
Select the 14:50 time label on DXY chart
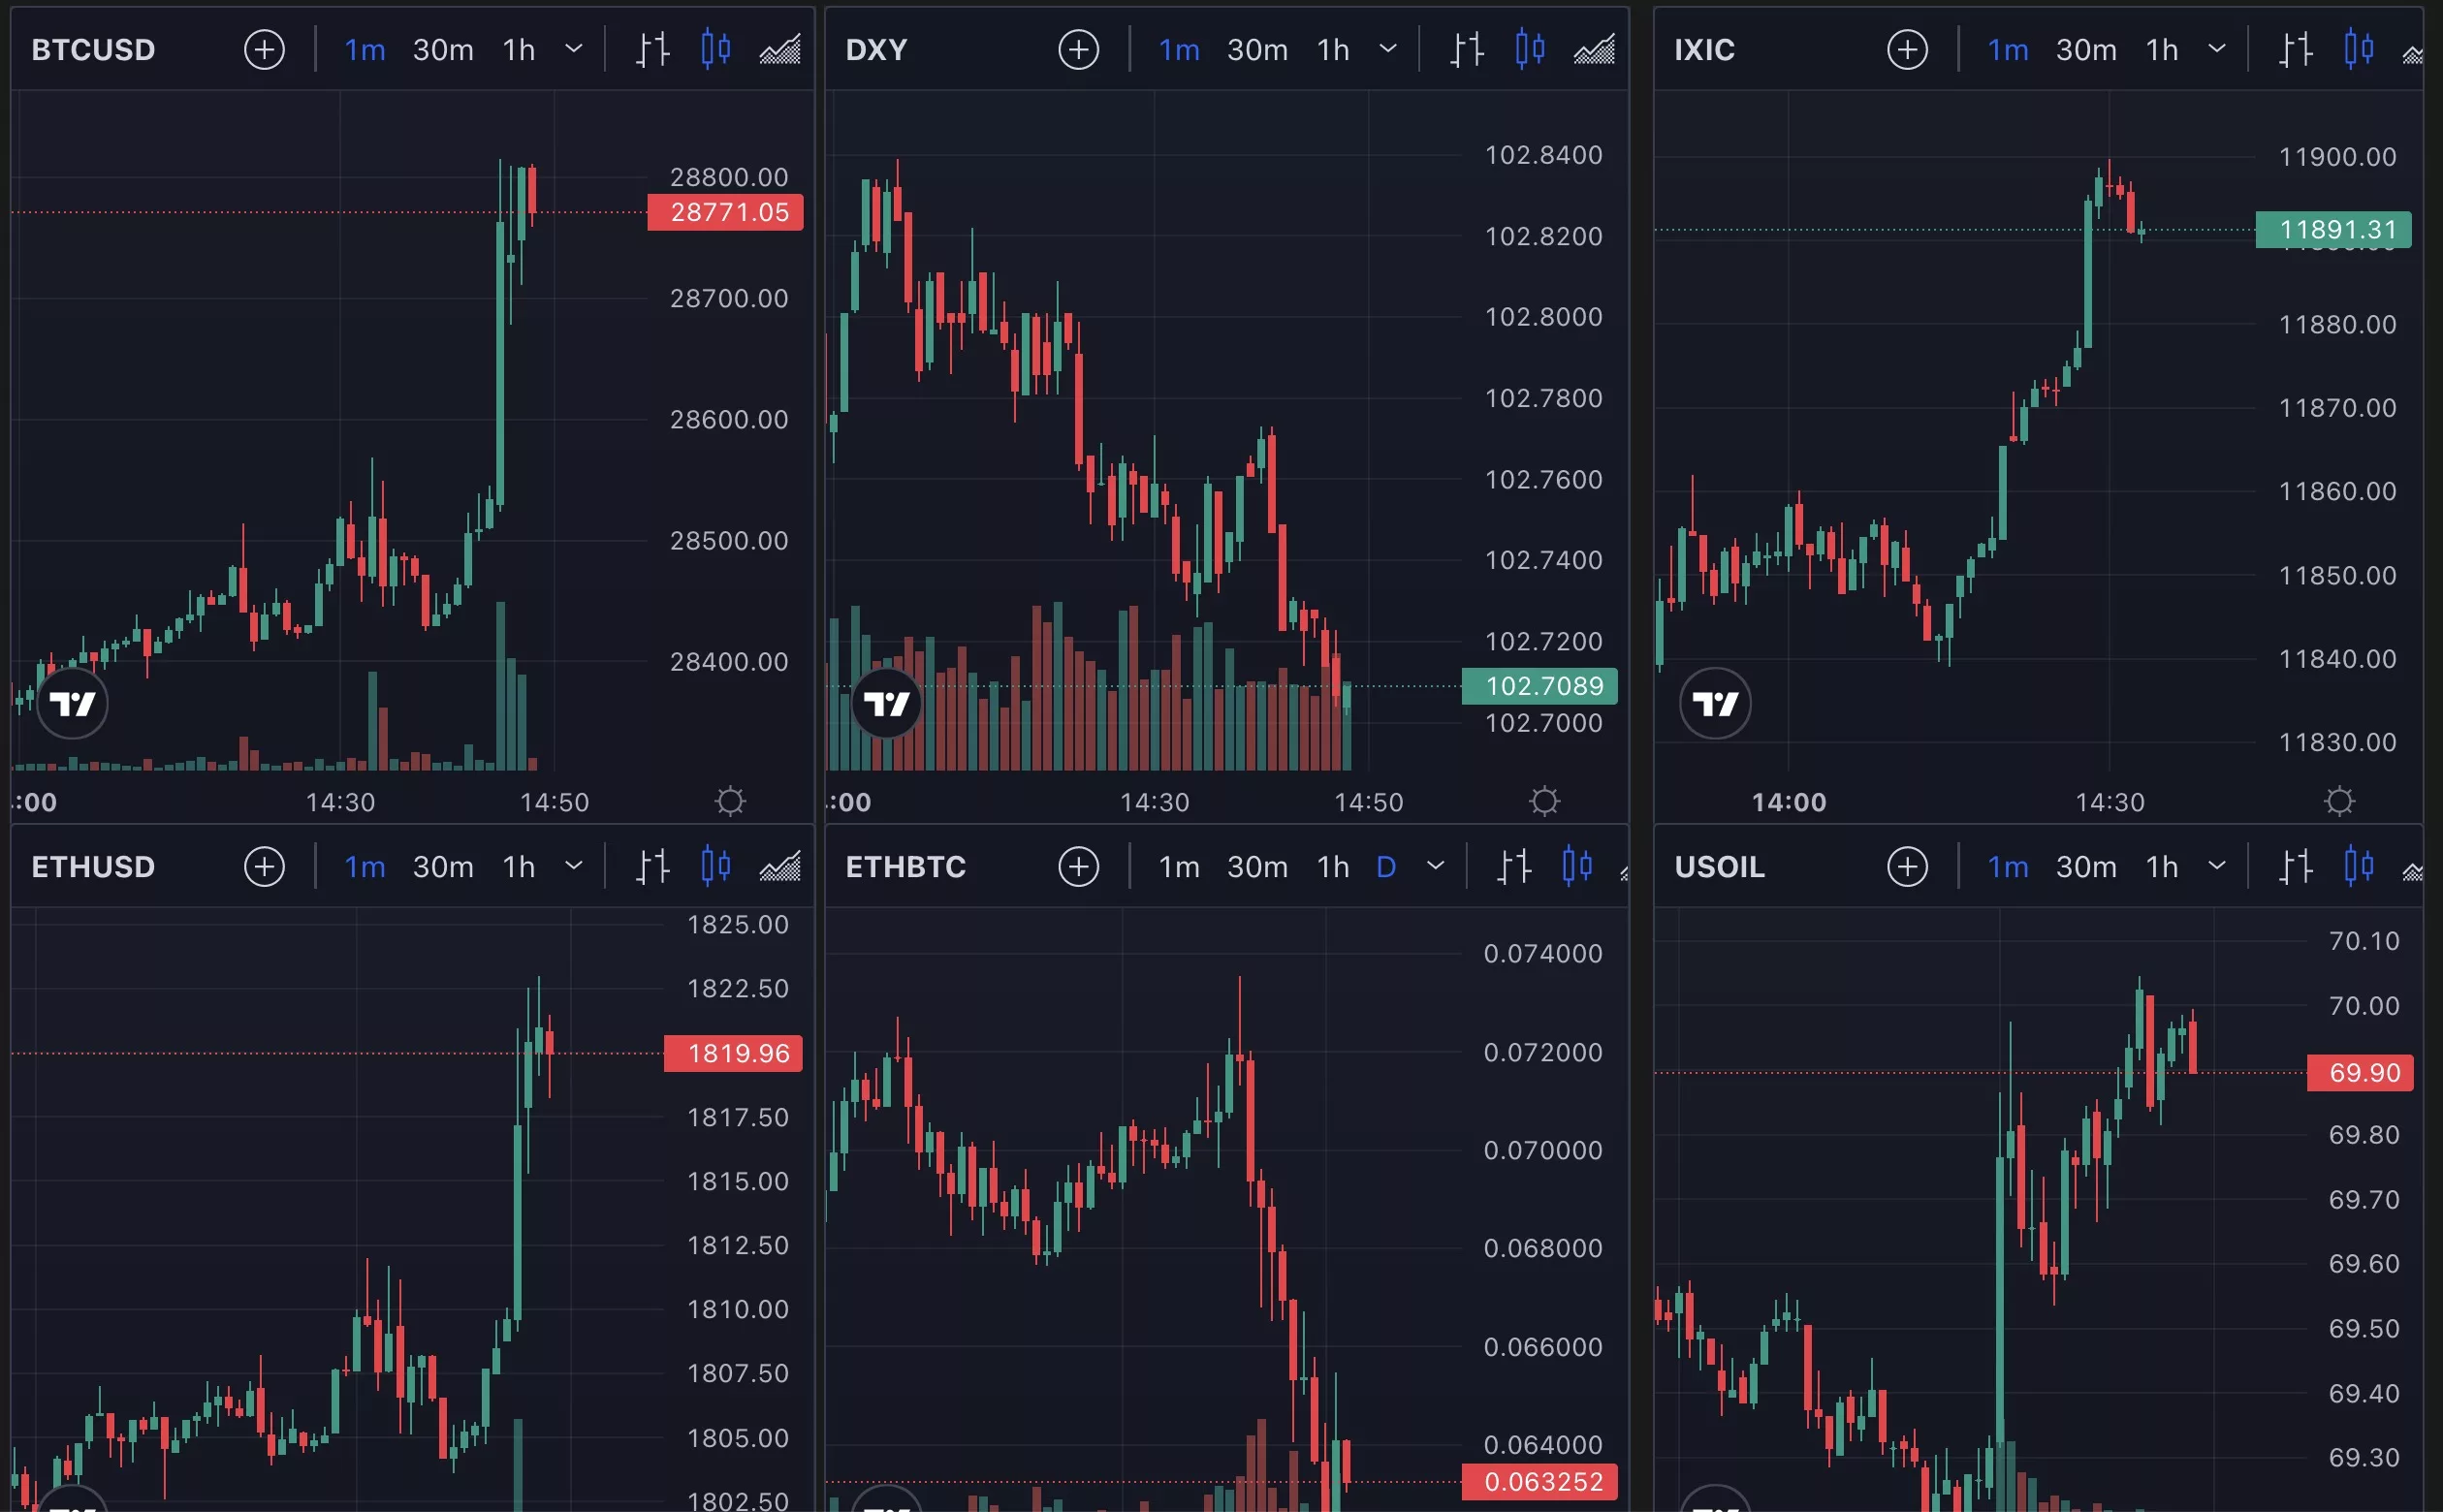[x=1368, y=802]
